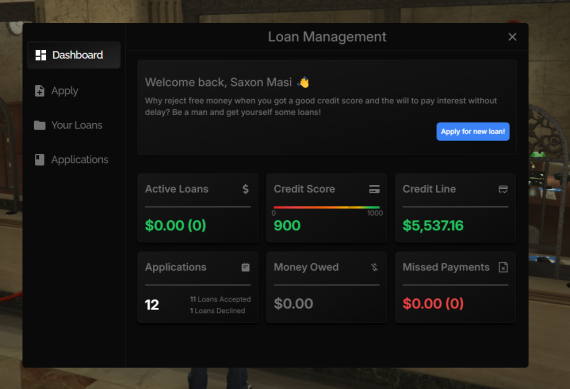This screenshot has height=389, width=570.
Task: Click the waving hand emoji
Action: tap(303, 82)
